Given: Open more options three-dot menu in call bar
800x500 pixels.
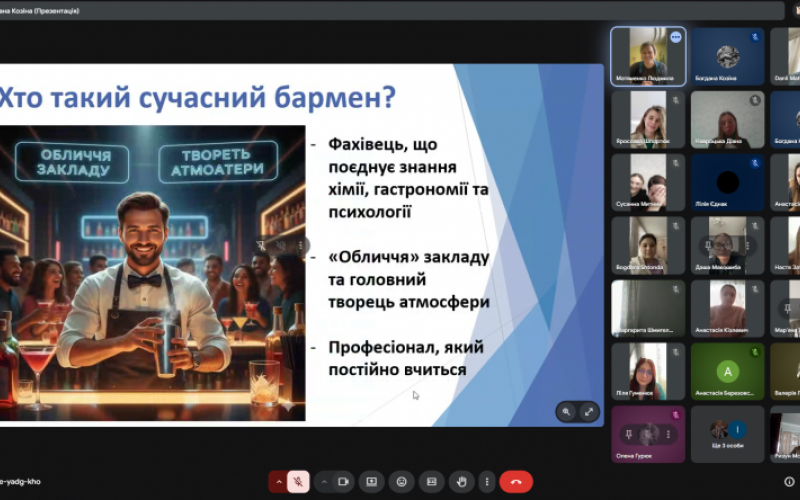Looking at the screenshot, I should (x=488, y=481).
